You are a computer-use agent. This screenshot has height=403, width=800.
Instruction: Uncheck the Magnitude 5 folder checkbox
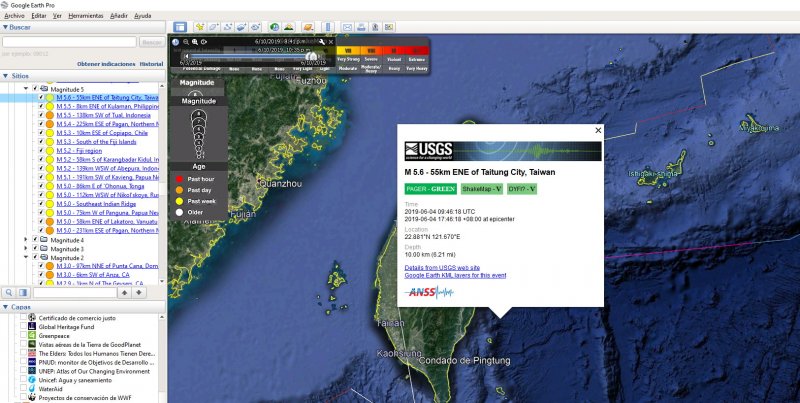click(x=35, y=89)
